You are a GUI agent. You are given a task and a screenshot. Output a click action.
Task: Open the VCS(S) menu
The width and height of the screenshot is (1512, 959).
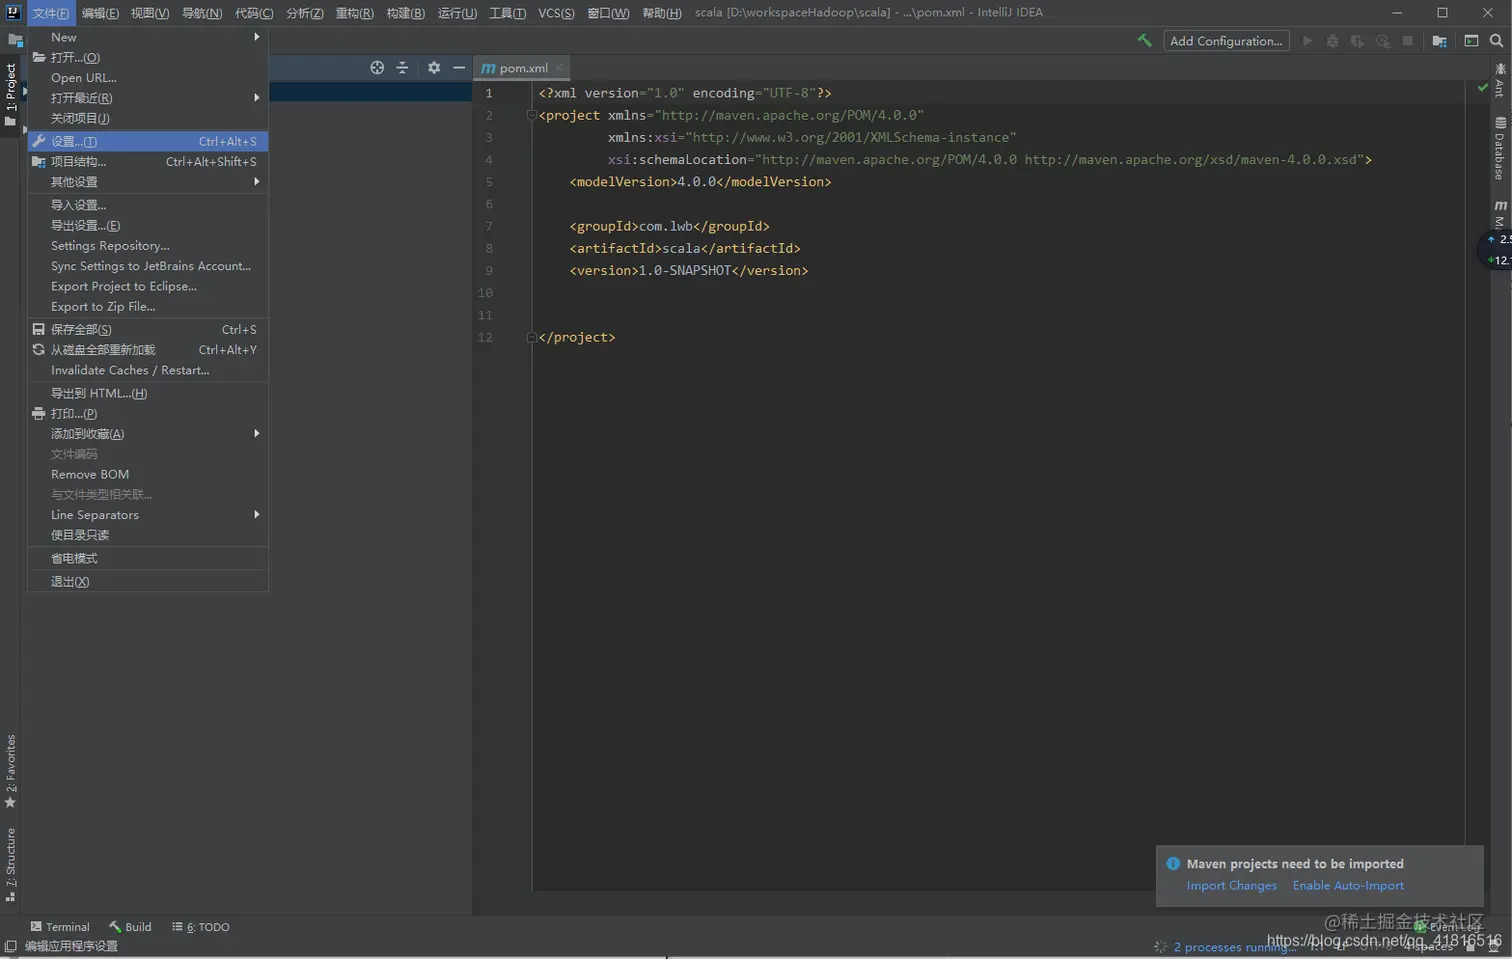pos(556,13)
